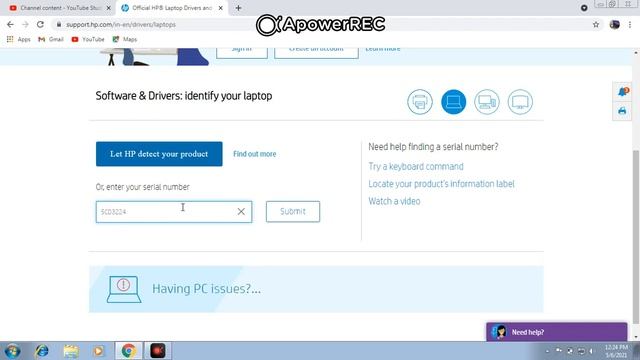Click the print page side icon
Image resolution: width=640 pixels, height=360 pixels.
[x=622, y=111]
